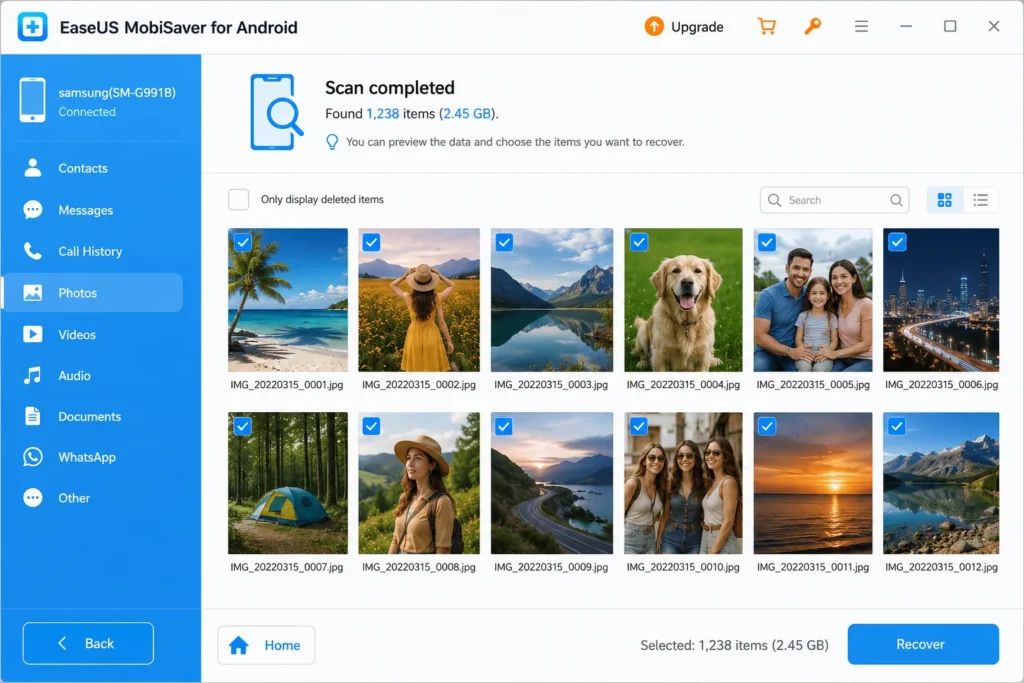The image size is (1024, 683).
Task: Open the hamburger menu icon
Action: click(x=861, y=26)
